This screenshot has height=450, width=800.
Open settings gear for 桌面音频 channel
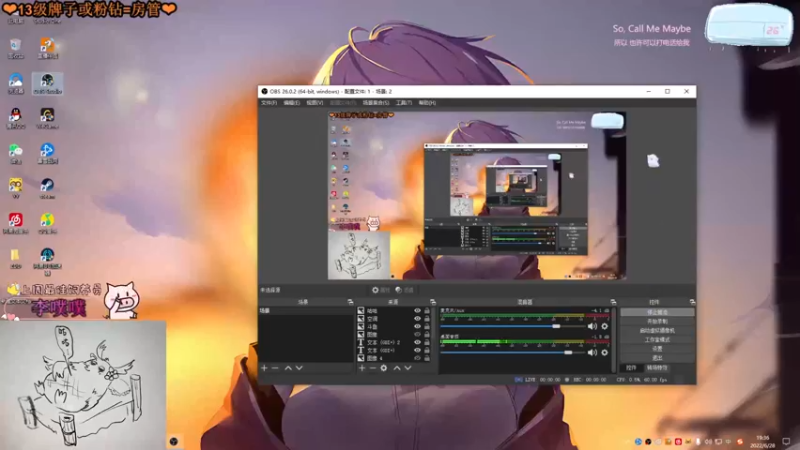[605, 353]
